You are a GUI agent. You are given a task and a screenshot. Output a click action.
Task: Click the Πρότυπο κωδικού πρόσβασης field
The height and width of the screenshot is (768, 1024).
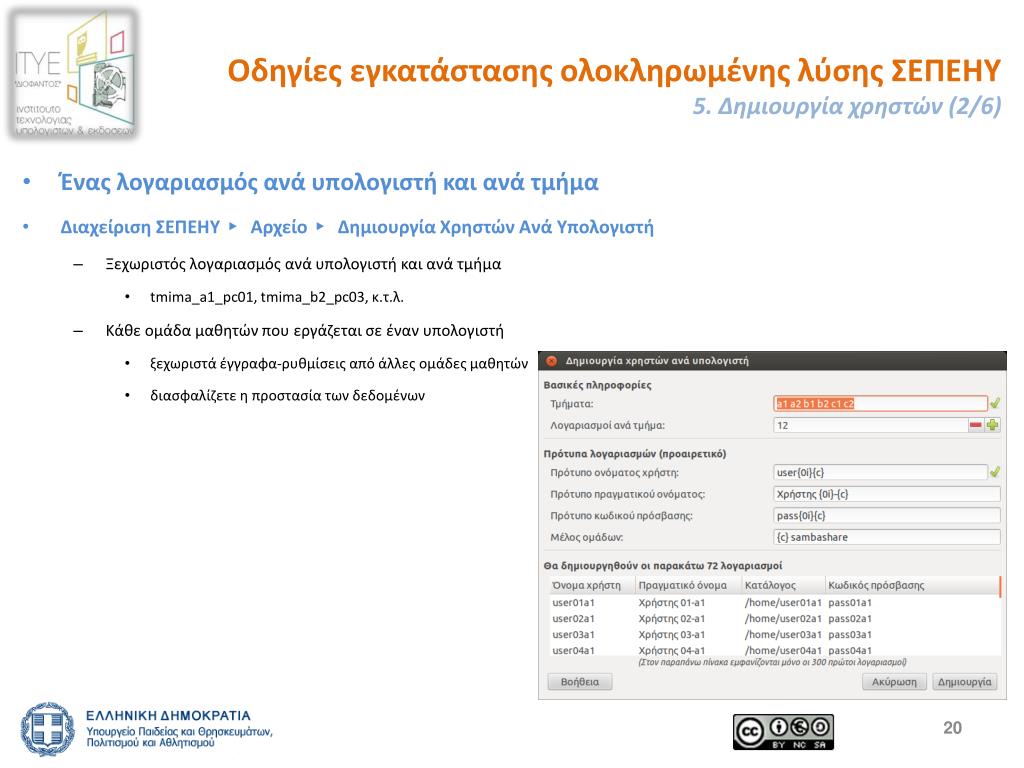click(x=887, y=516)
